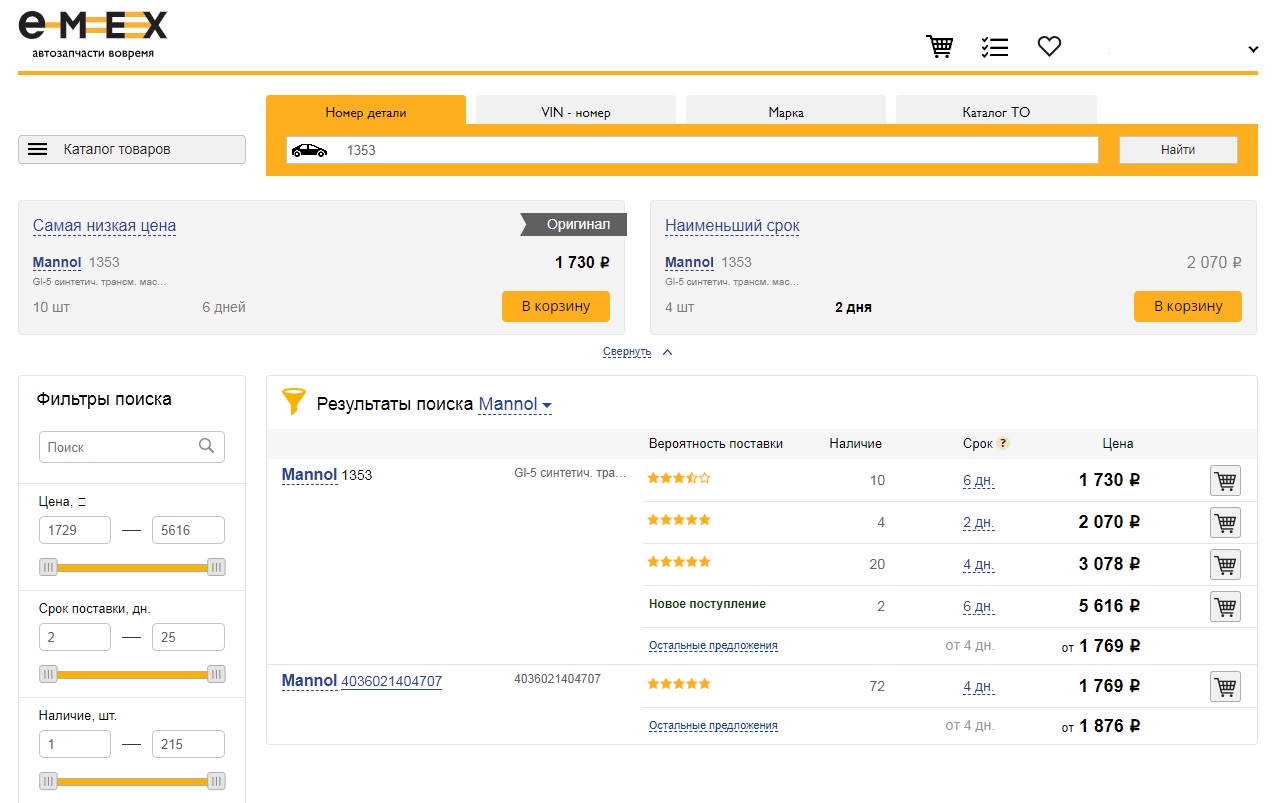The width and height of the screenshot is (1280, 803).
Task: Click minimum delivery days field 2
Action: click(x=75, y=637)
